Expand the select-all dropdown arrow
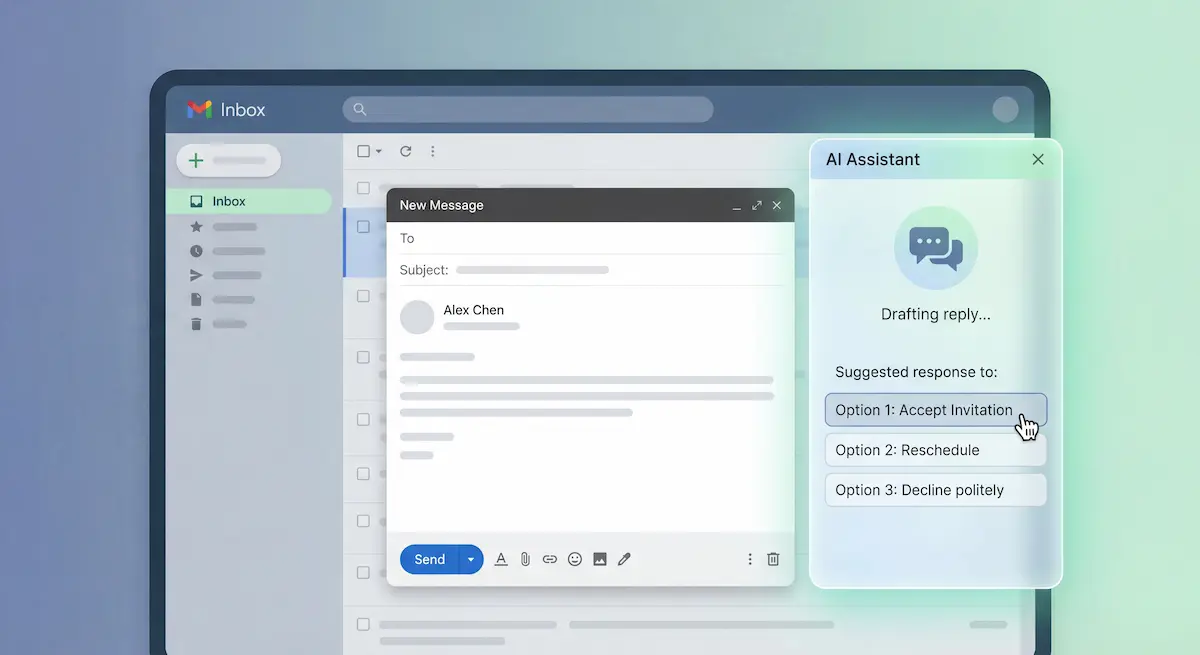Screen dimensions: 1200x655 click(x=379, y=152)
